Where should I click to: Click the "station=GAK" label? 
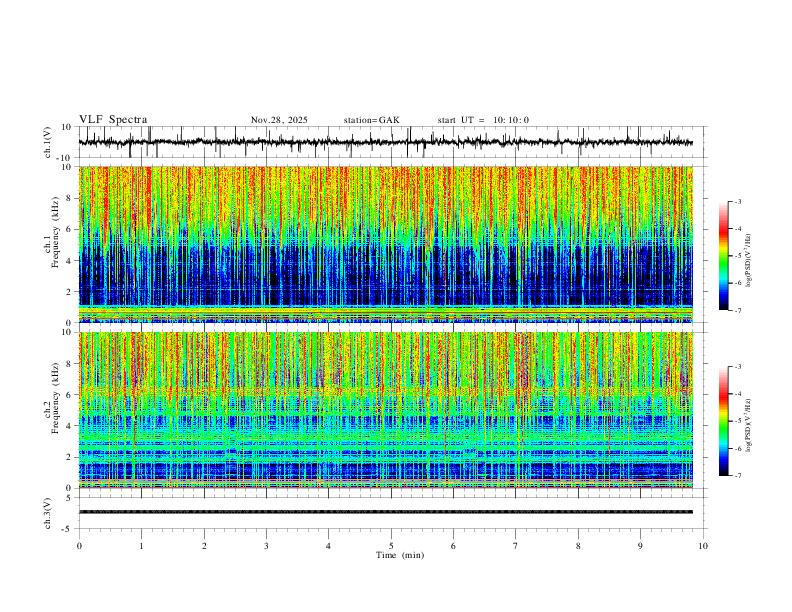(371, 120)
